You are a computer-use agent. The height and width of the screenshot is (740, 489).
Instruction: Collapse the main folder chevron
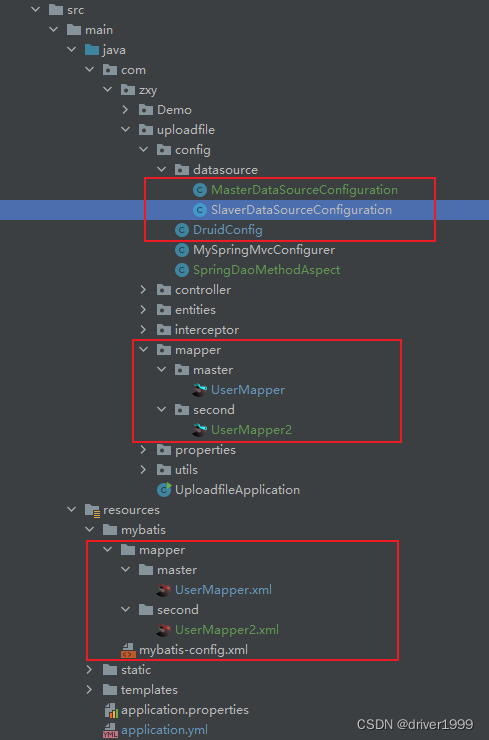click(53, 29)
